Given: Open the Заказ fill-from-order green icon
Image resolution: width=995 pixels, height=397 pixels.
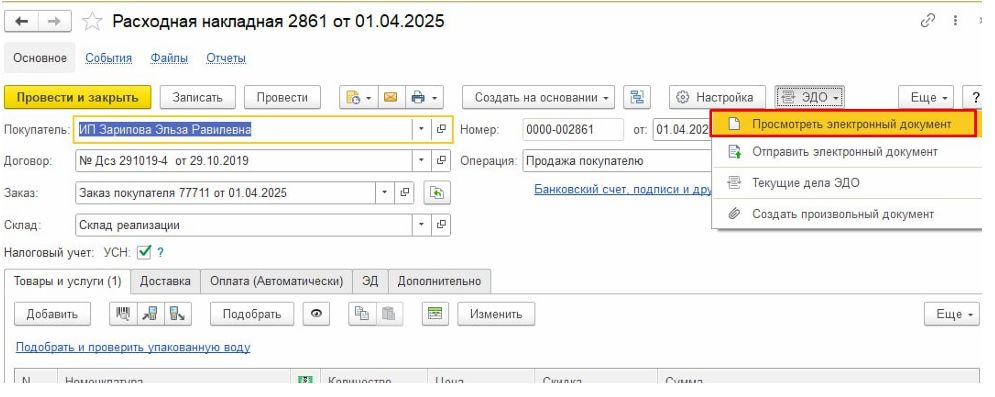Looking at the screenshot, I should [x=437, y=193].
